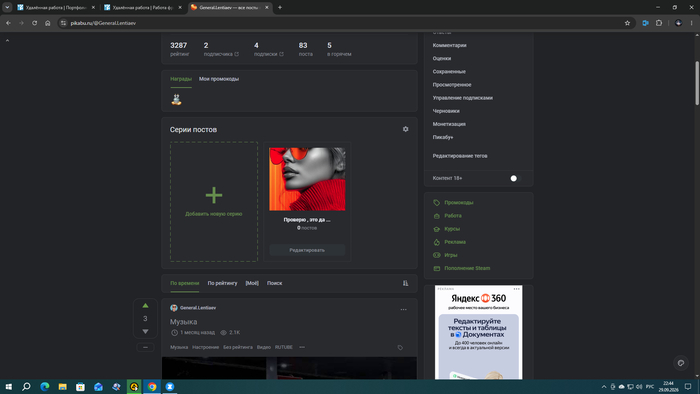Screen dimensions: 700x394
Task: Click the Пополнение Steam card icon
Action: tap(437, 269)
